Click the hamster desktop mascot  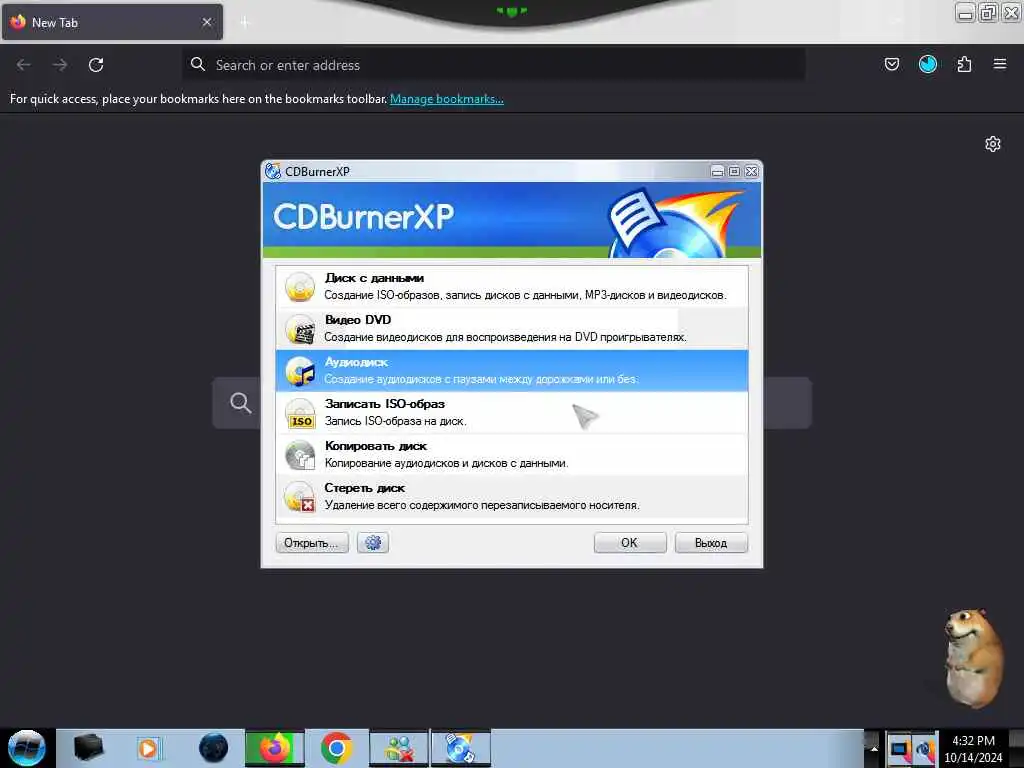(973, 658)
